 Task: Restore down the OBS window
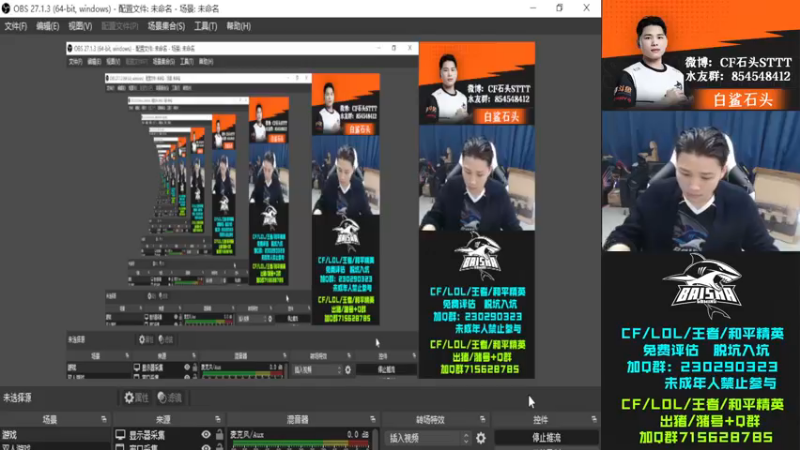coord(560,8)
